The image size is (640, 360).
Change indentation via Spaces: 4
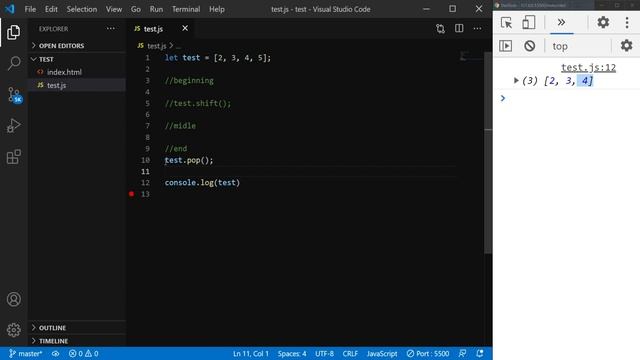click(x=292, y=353)
